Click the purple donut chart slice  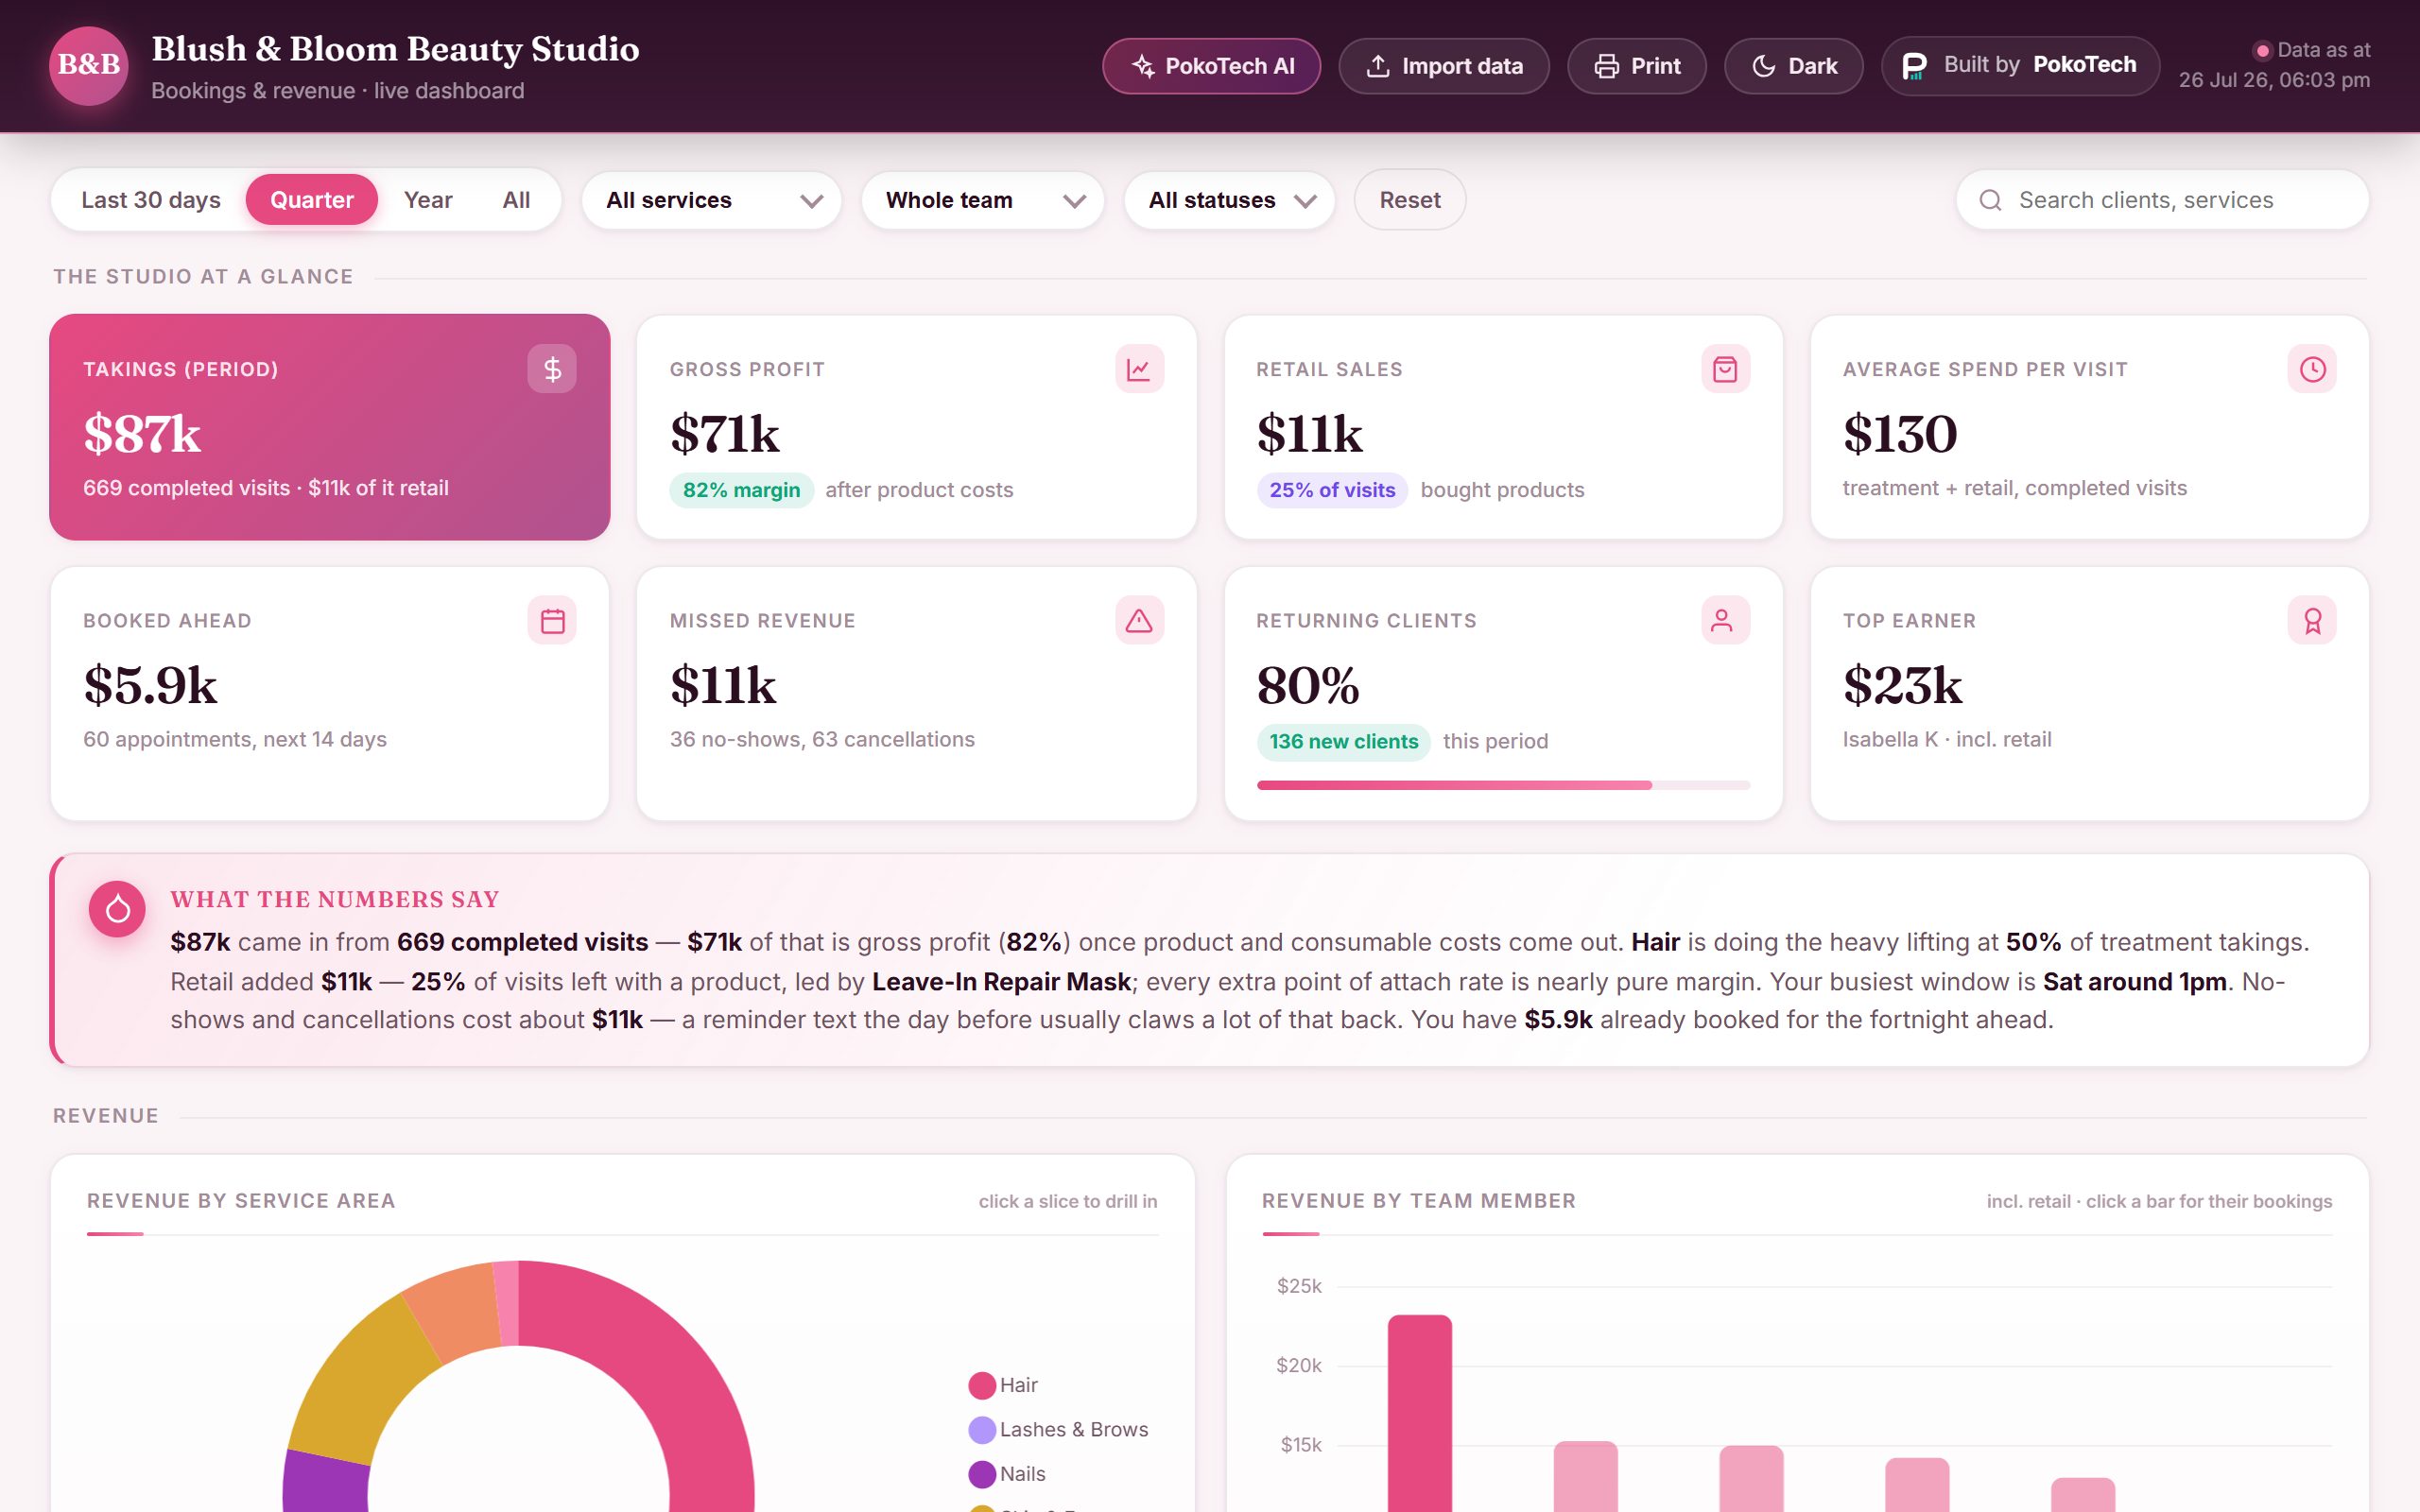(326, 1482)
